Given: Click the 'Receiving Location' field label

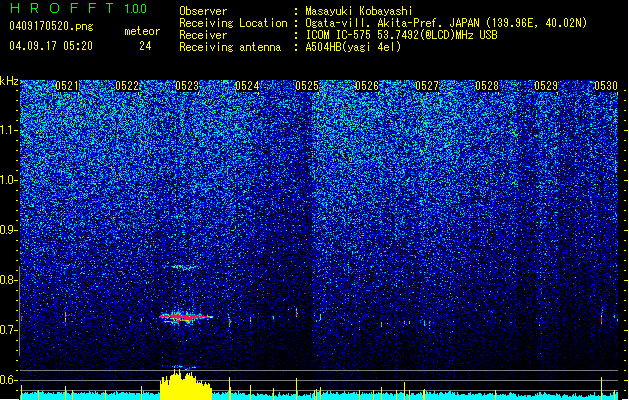Looking at the screenshot, I should 233,23.
